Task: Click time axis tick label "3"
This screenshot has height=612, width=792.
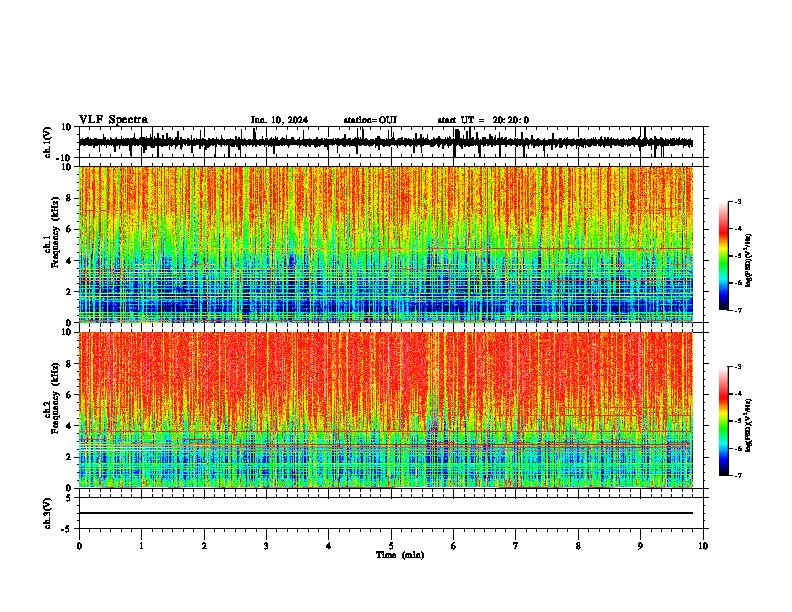Action: (x=266, y=546)
